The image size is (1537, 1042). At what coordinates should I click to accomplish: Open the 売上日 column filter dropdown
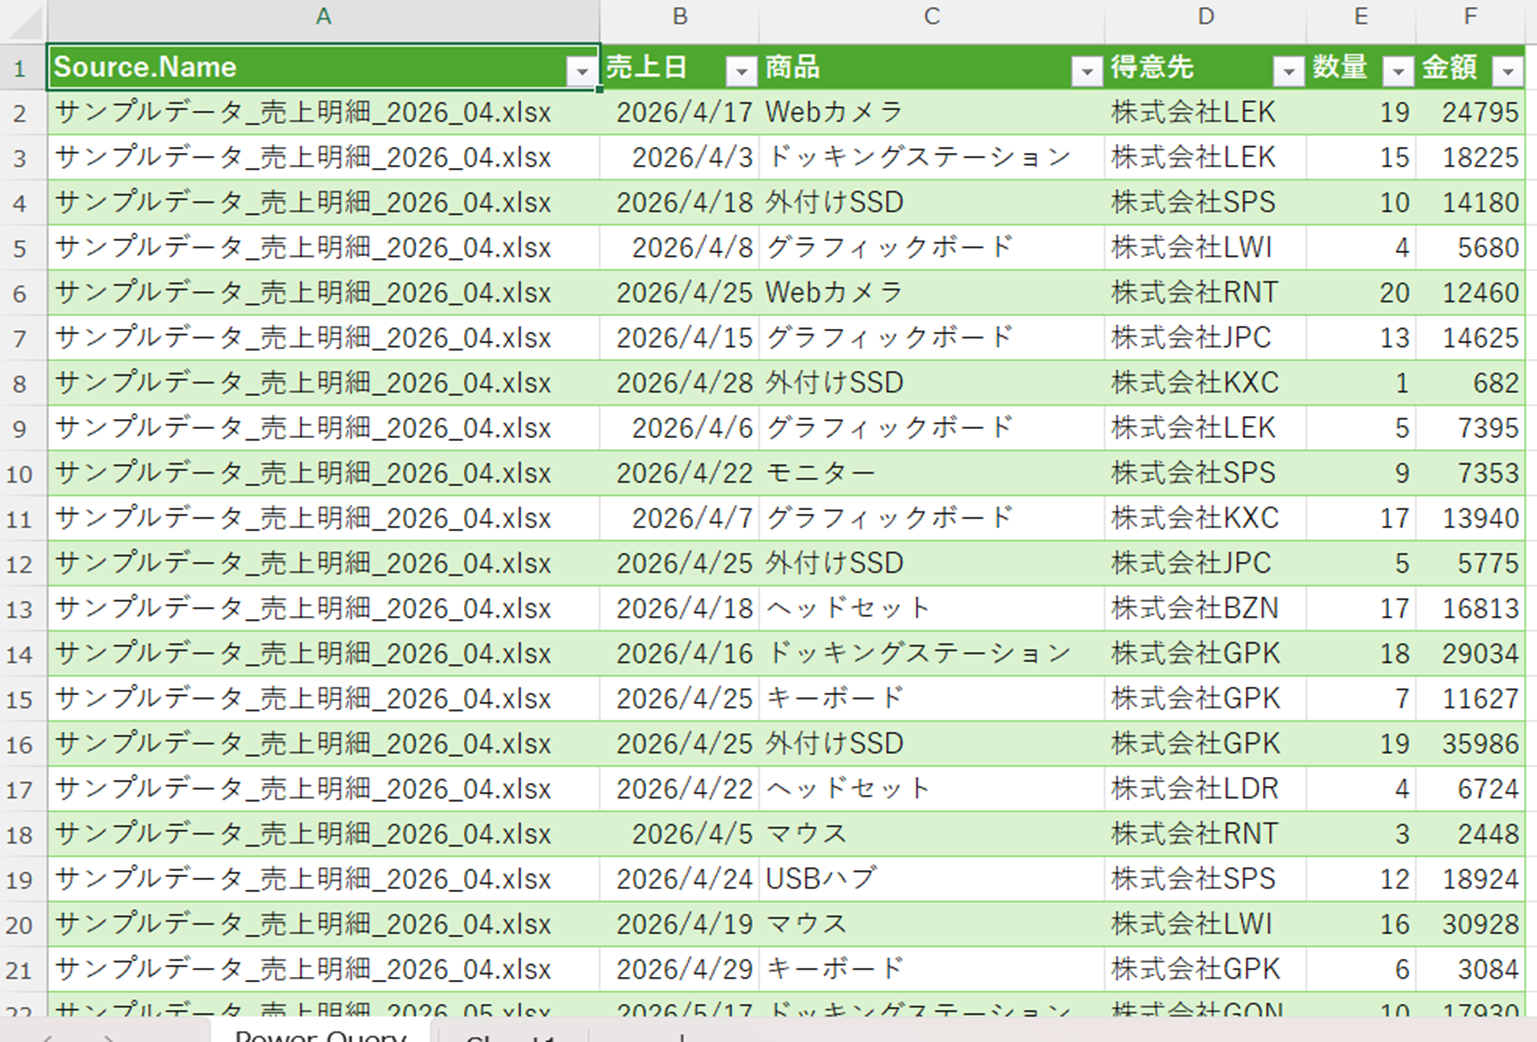(741, 70)
